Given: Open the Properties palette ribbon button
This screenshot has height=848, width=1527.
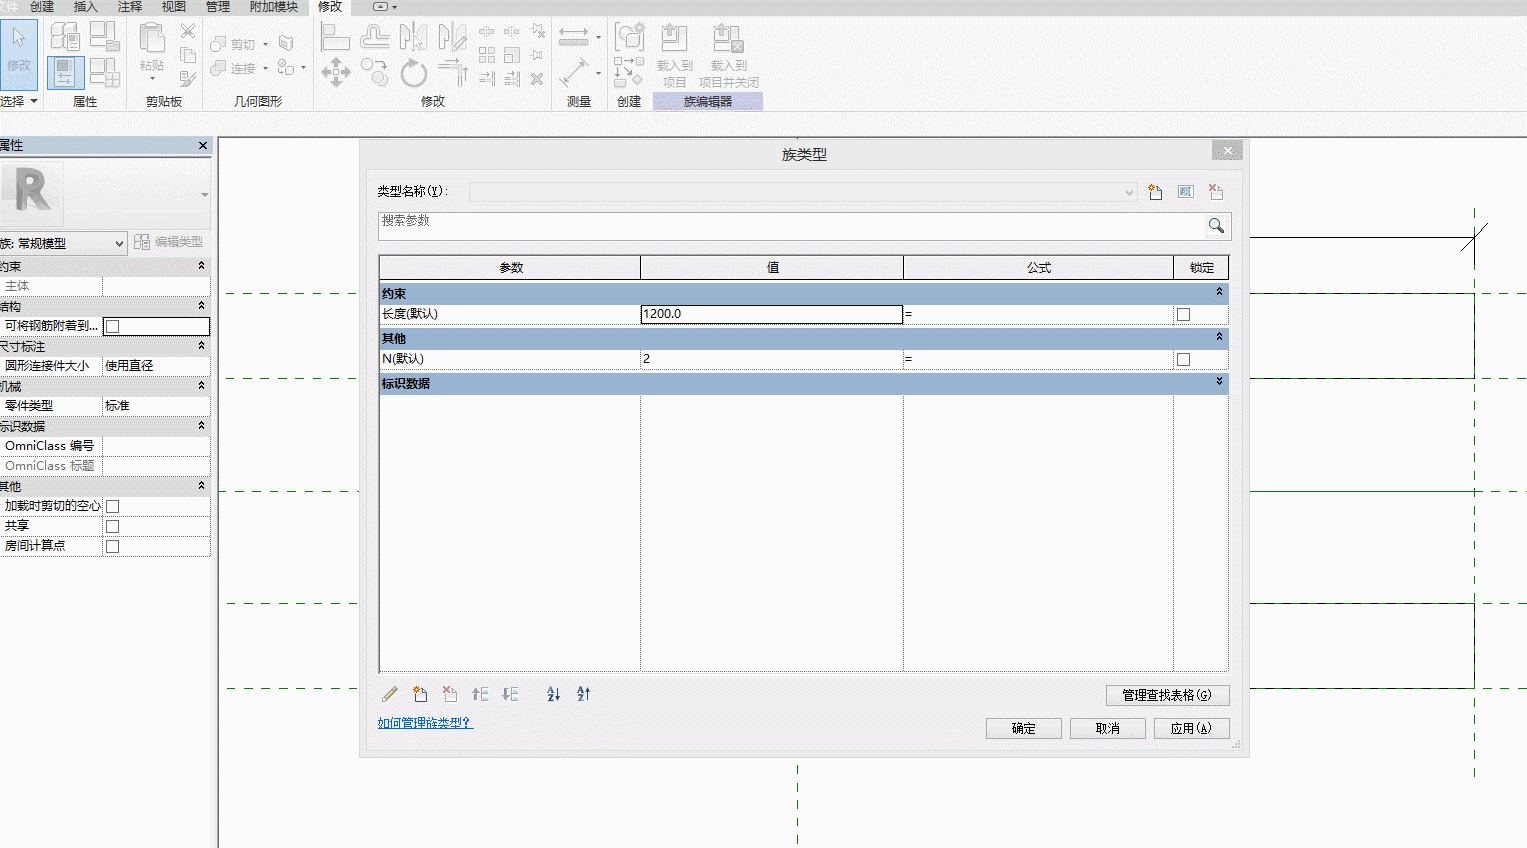Looking at the screenshot, I should pyautogui.click(x=65, y=72).
